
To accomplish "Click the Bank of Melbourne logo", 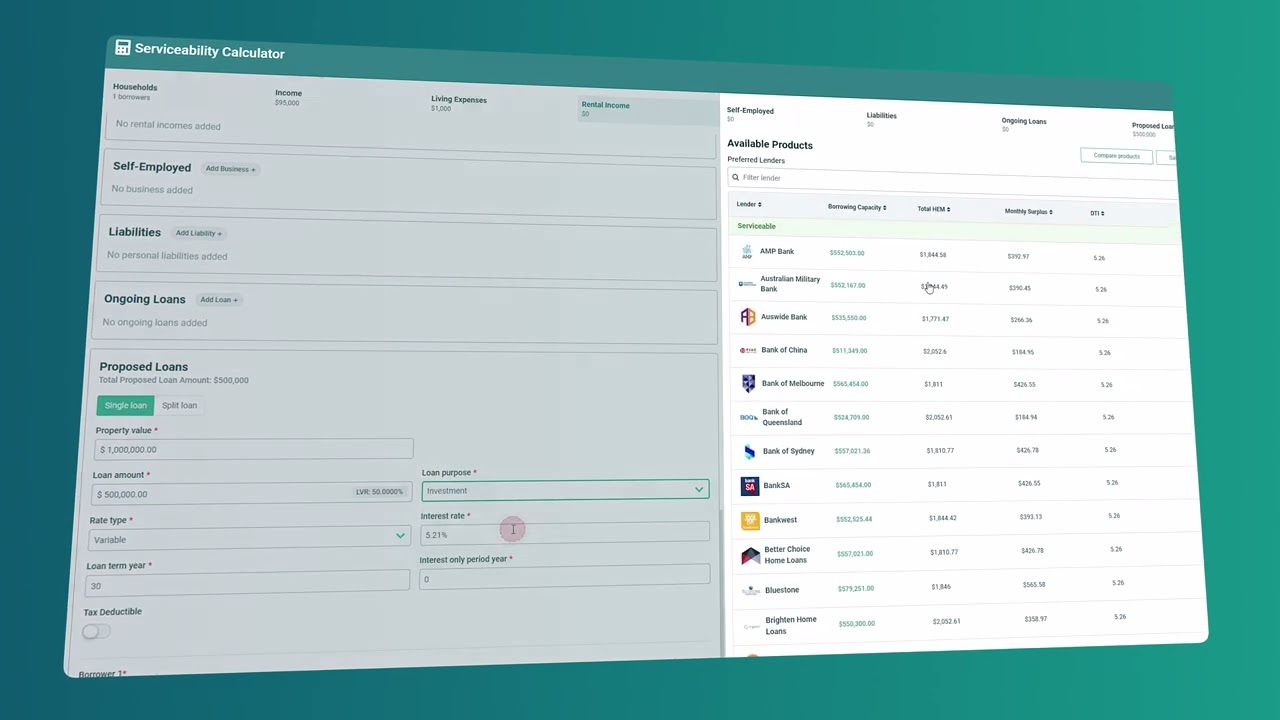I will (749, 383).
